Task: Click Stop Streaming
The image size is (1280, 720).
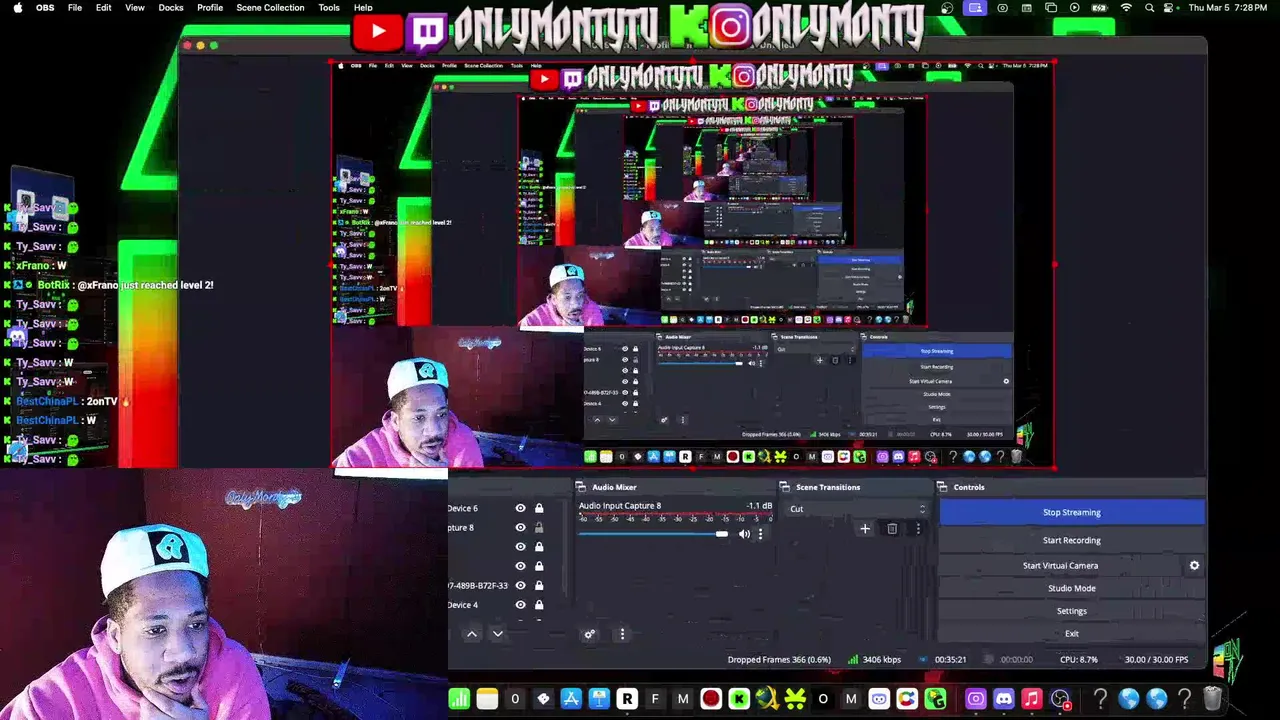Action: (x=1072, y=513)
